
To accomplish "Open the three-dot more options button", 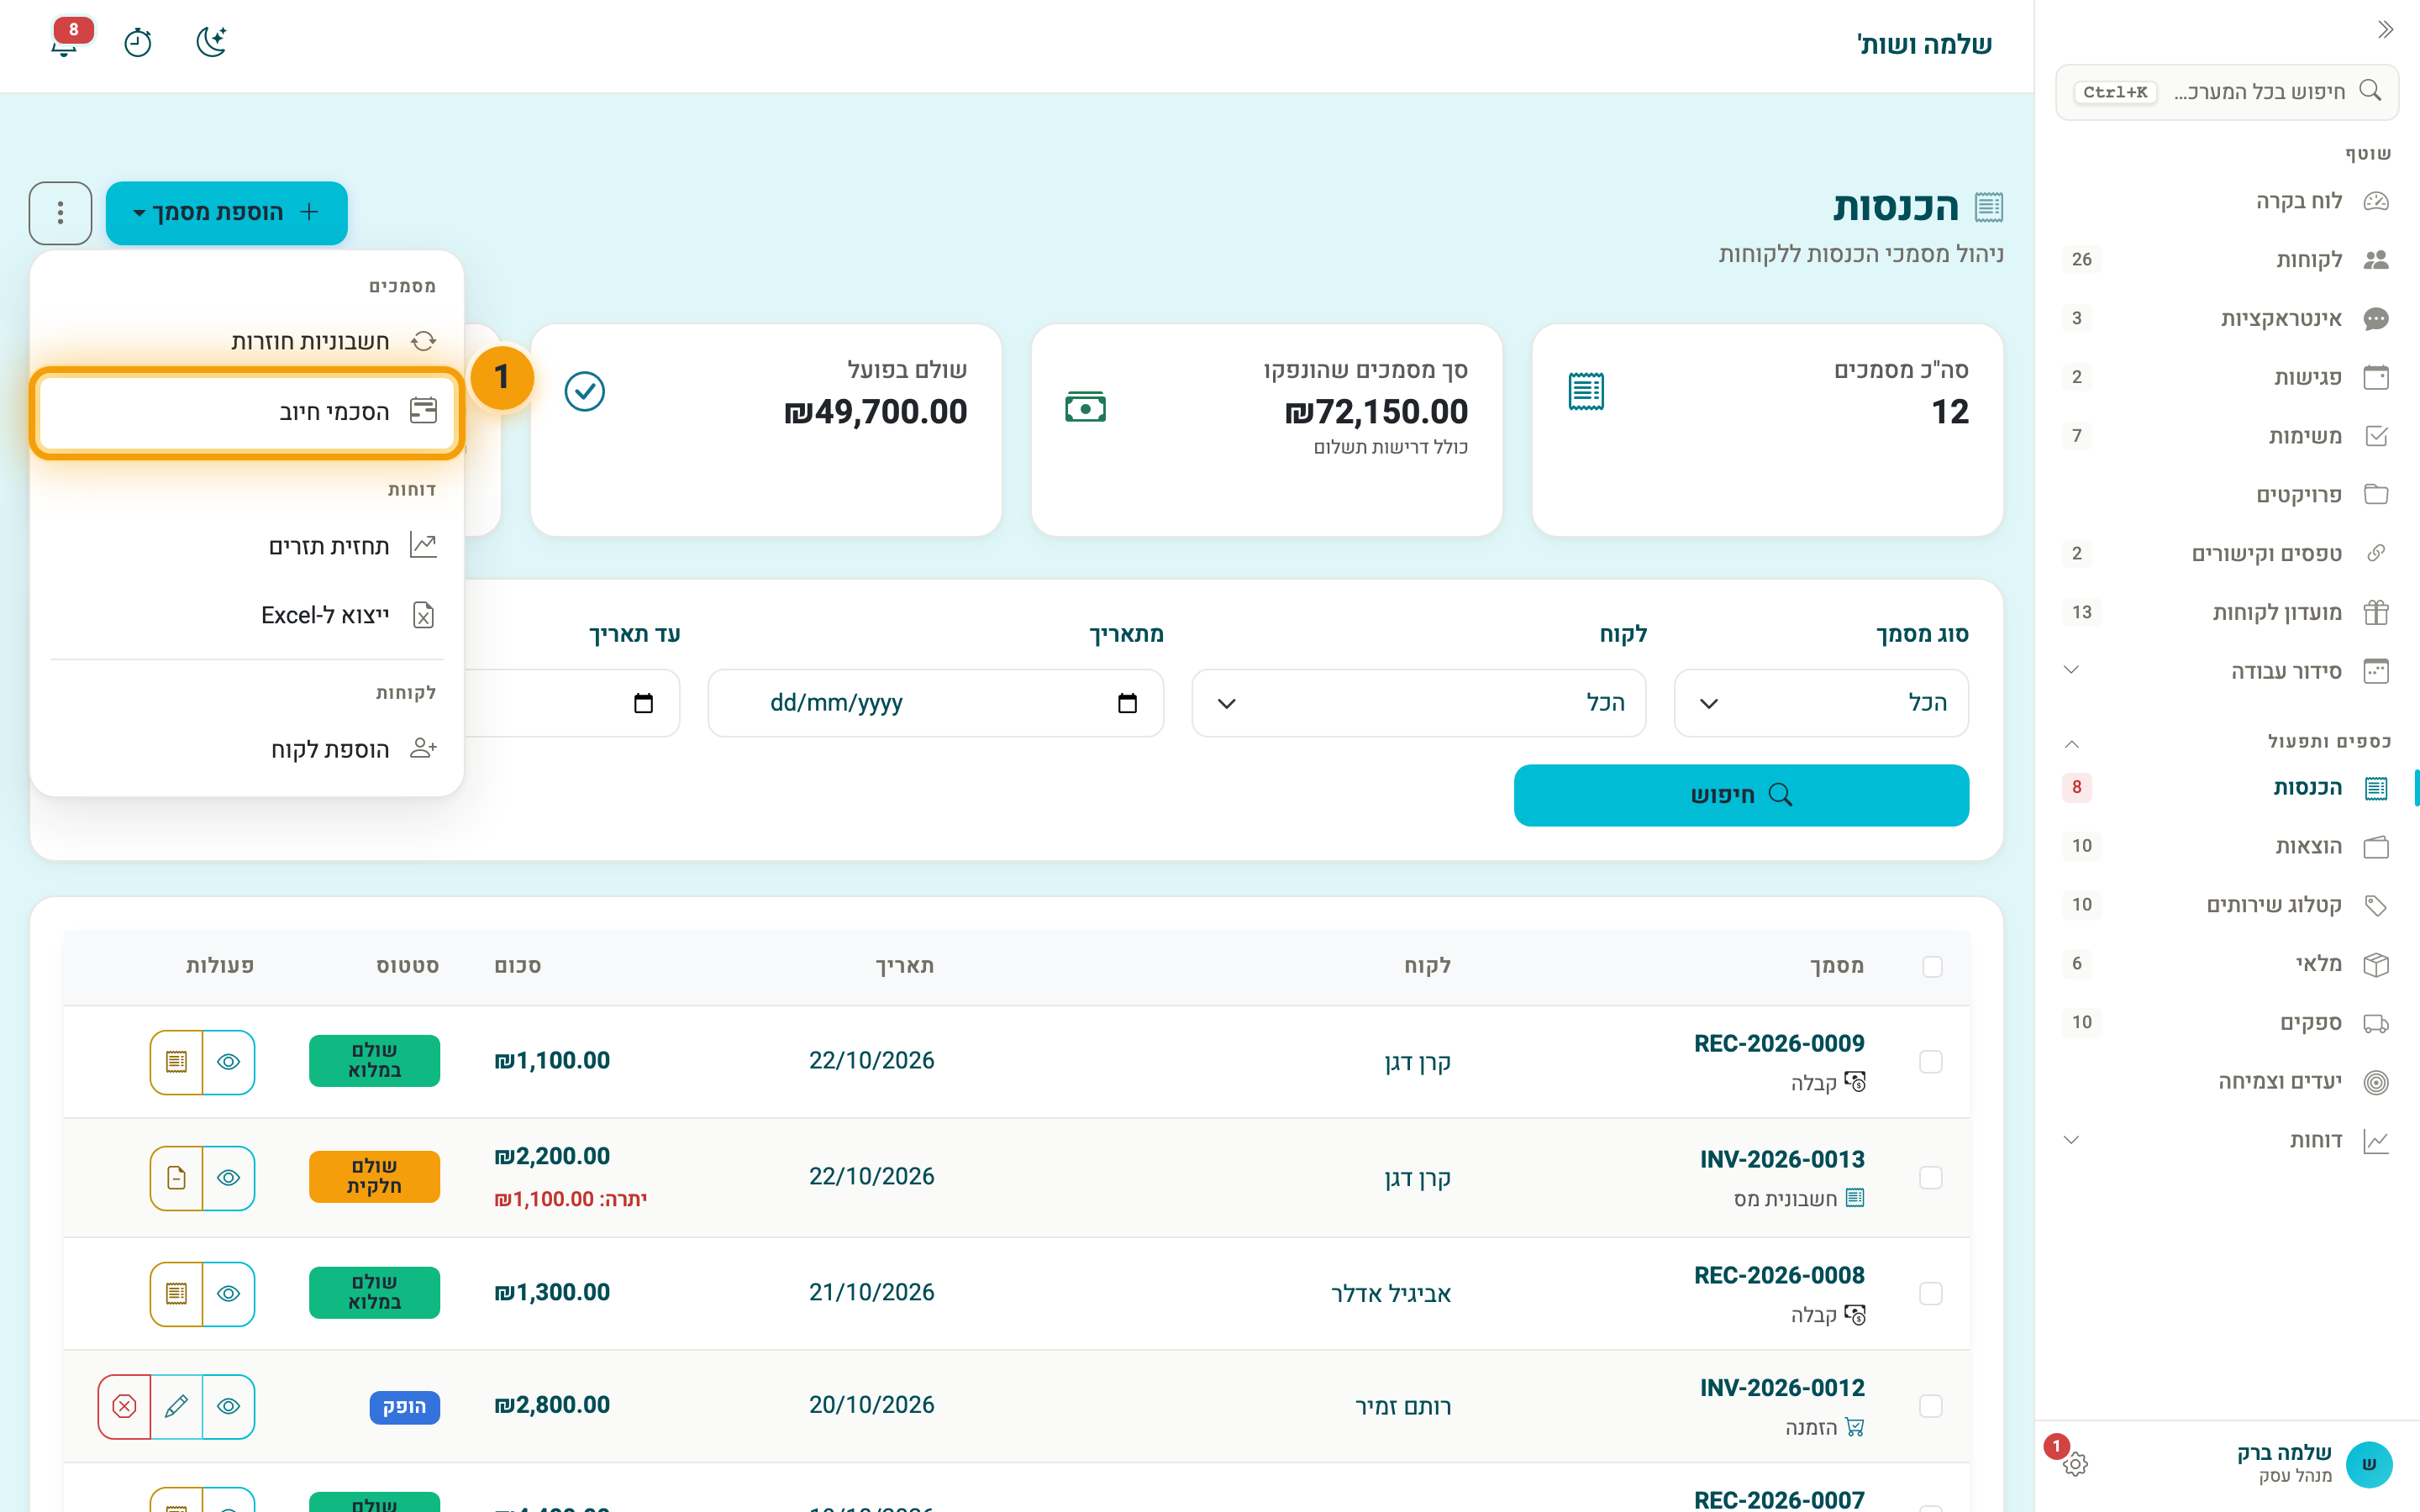I will coord(61,213).
